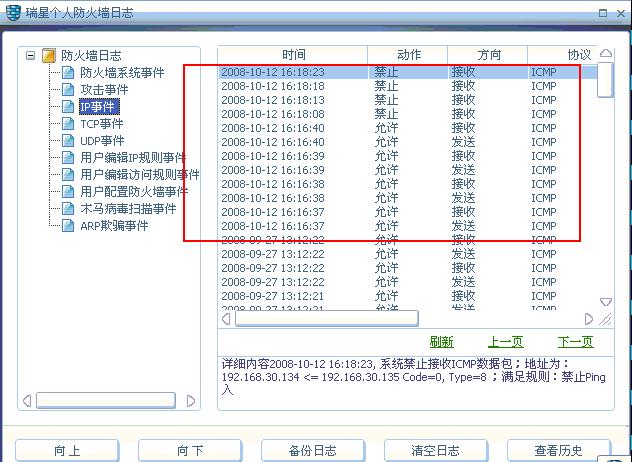Sort by the 动作 column header

click(407, 55)
